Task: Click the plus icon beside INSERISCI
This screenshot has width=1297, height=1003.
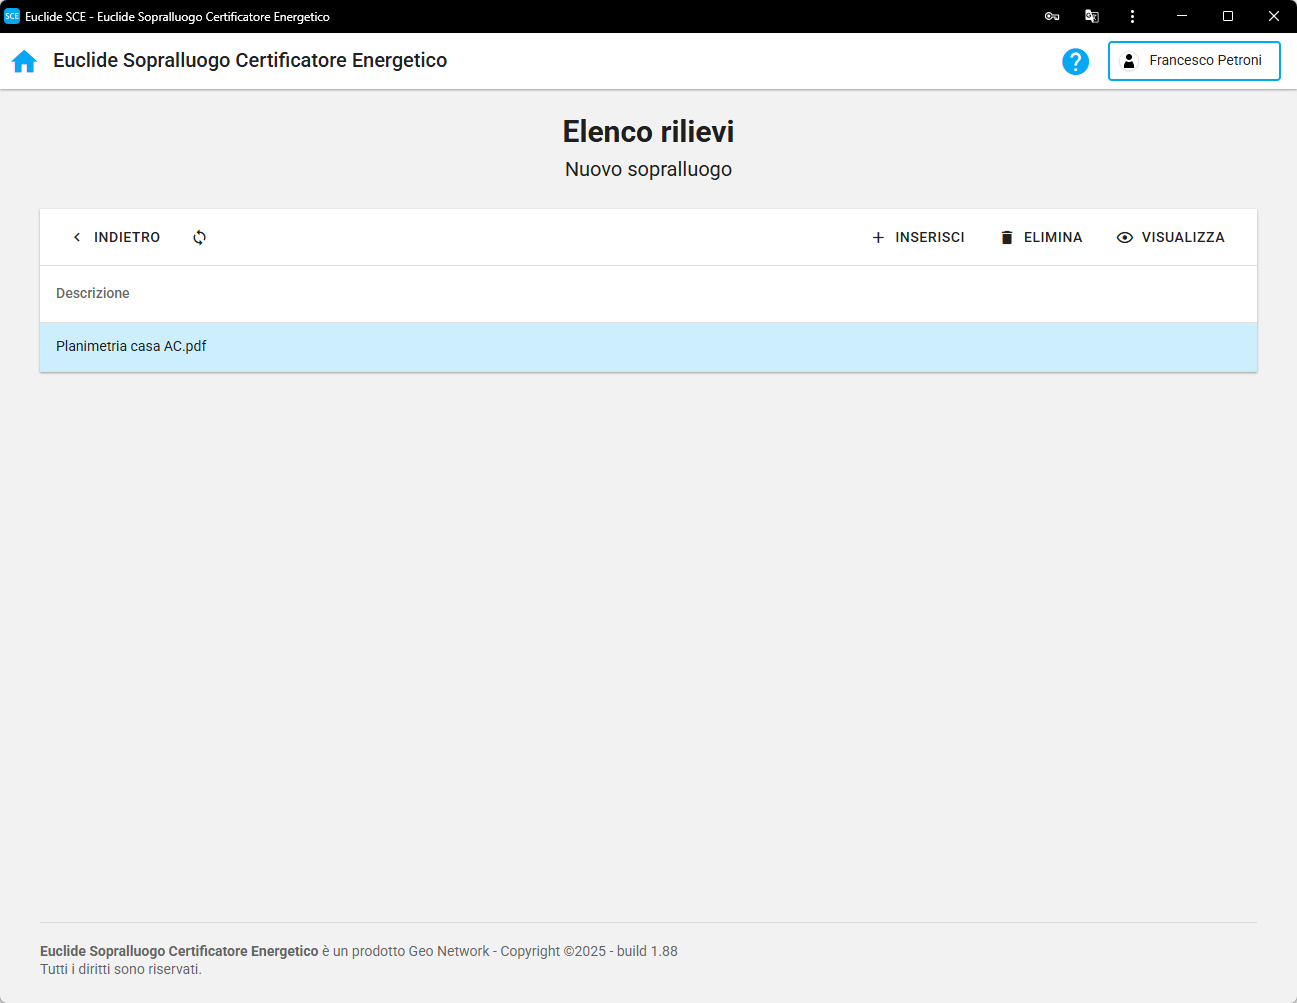Action: (x=878, y=237)
